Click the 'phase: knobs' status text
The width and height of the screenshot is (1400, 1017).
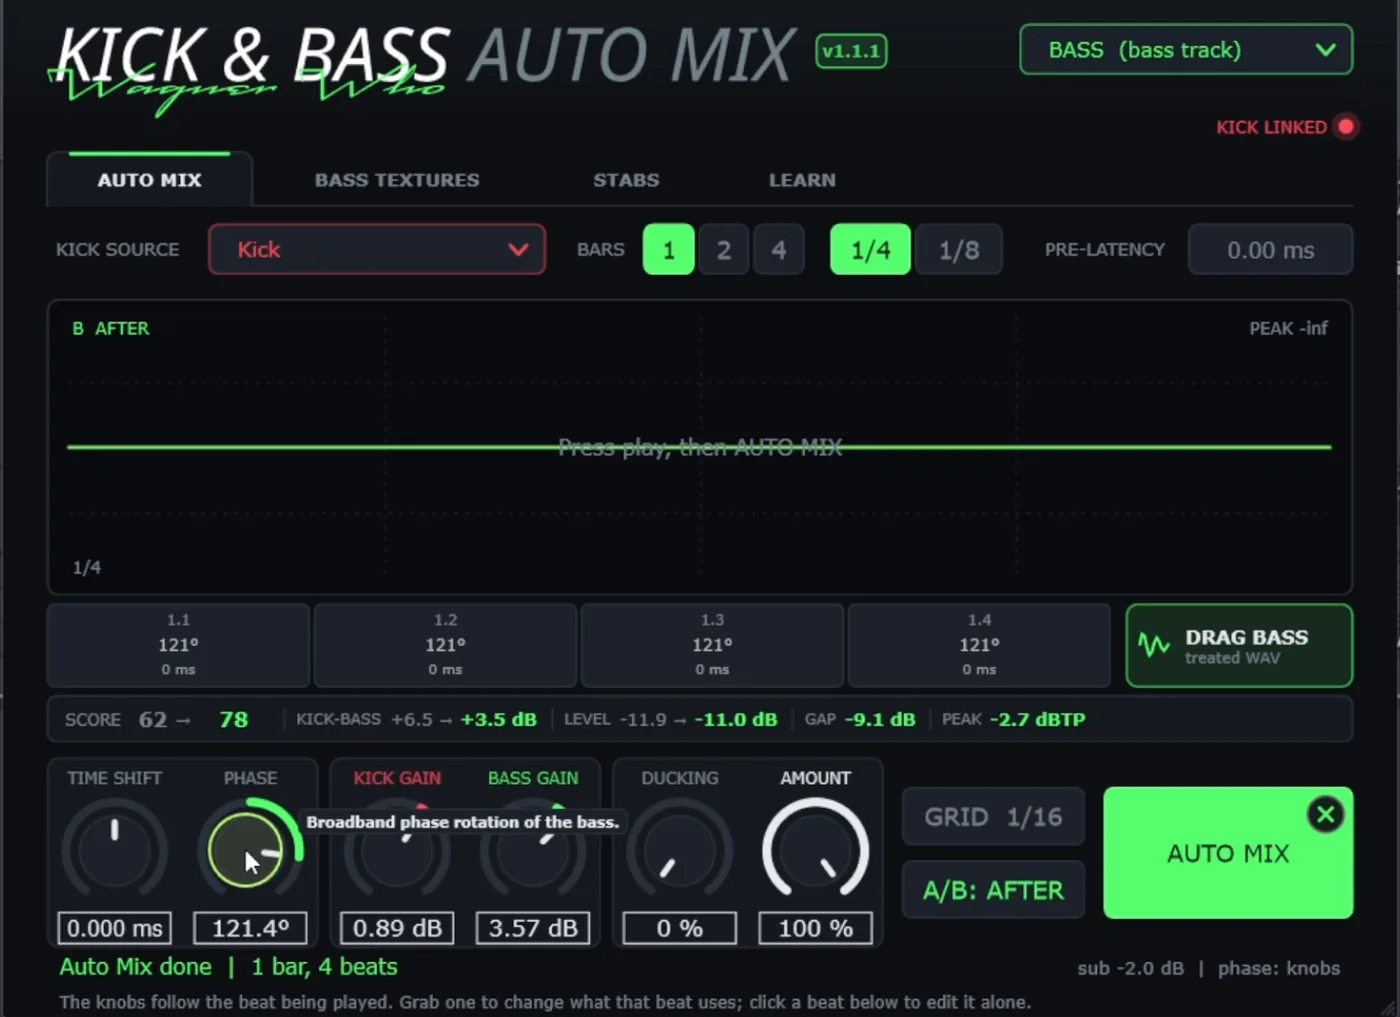1279,968
